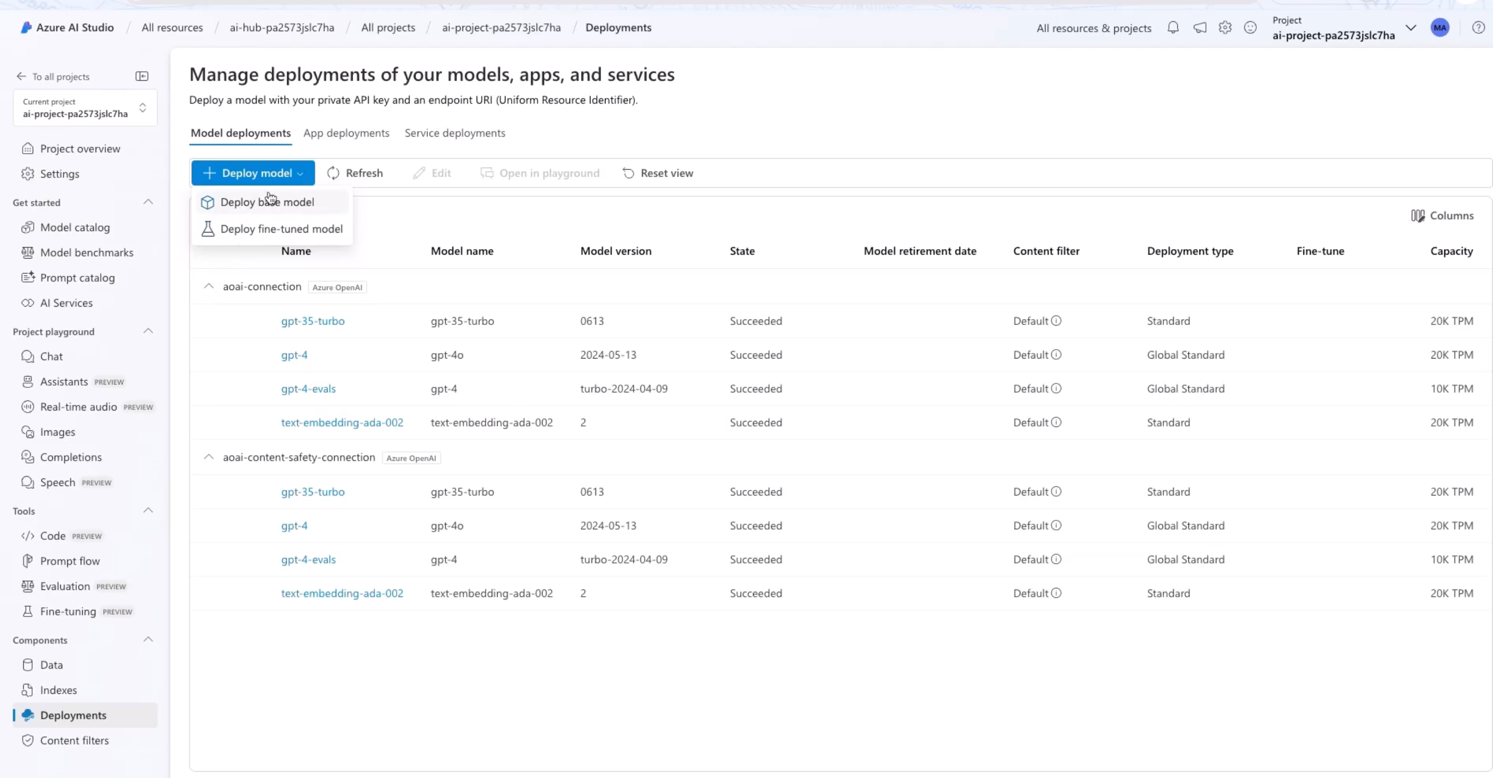The image size is (1493, 778).
Task: Click the smiley feedback icon
Action: pyautogui.click(x=1250, y=28)
